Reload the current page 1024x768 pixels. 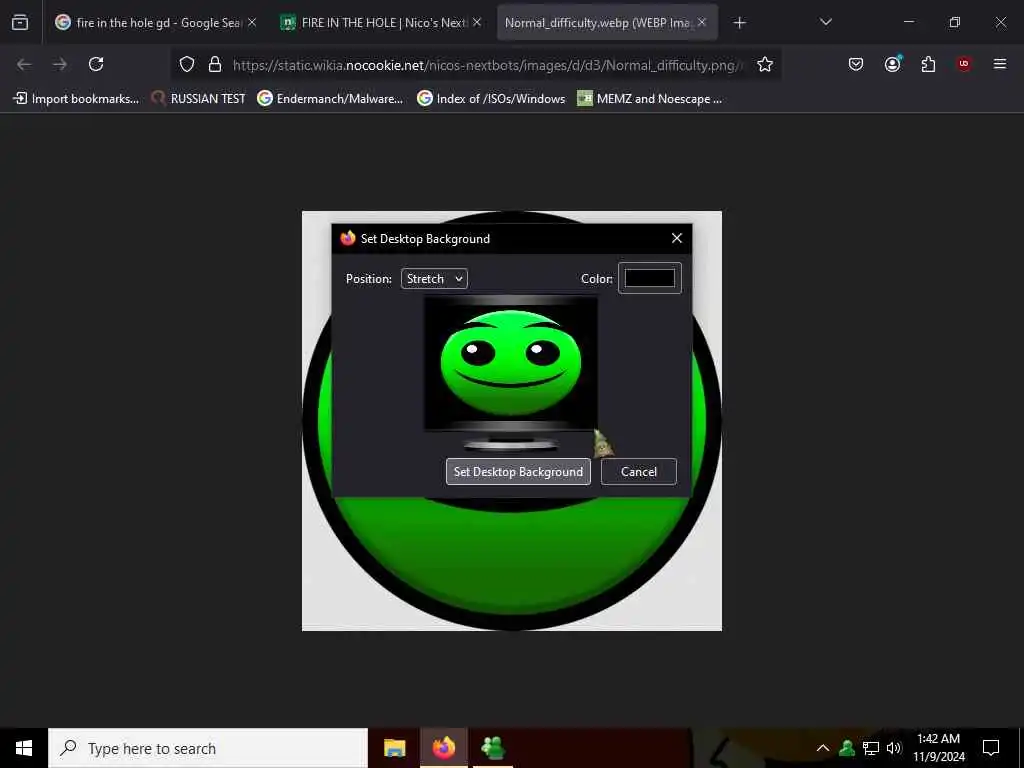[x=96, y=64]
